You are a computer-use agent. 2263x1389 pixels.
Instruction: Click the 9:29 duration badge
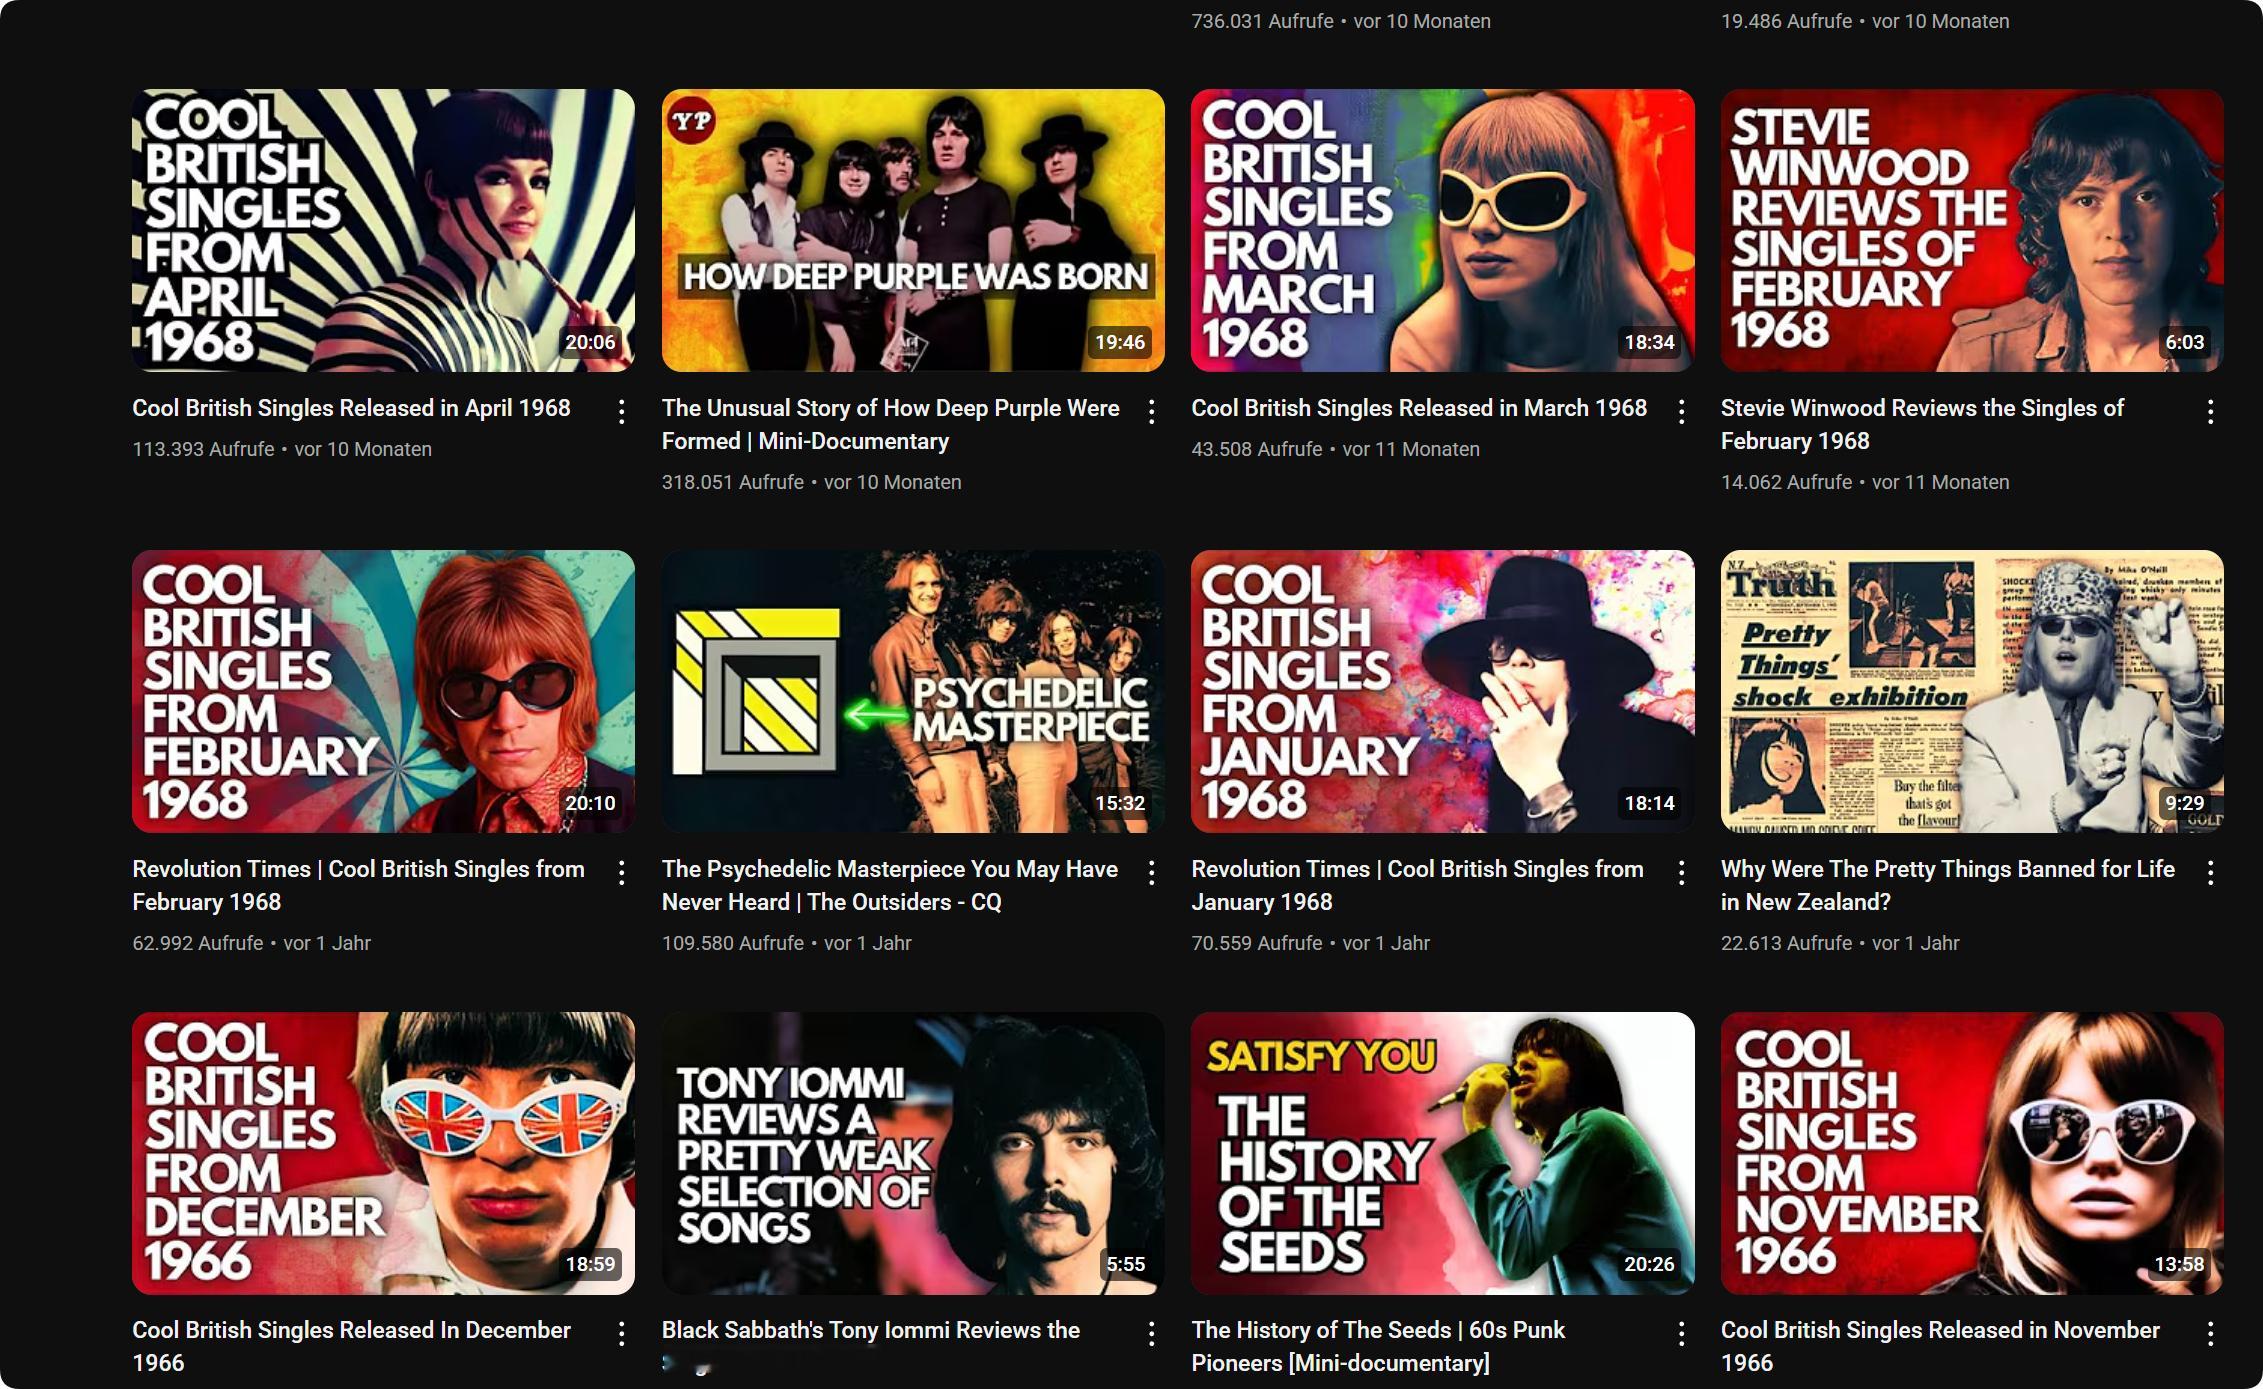(2185, 803)
